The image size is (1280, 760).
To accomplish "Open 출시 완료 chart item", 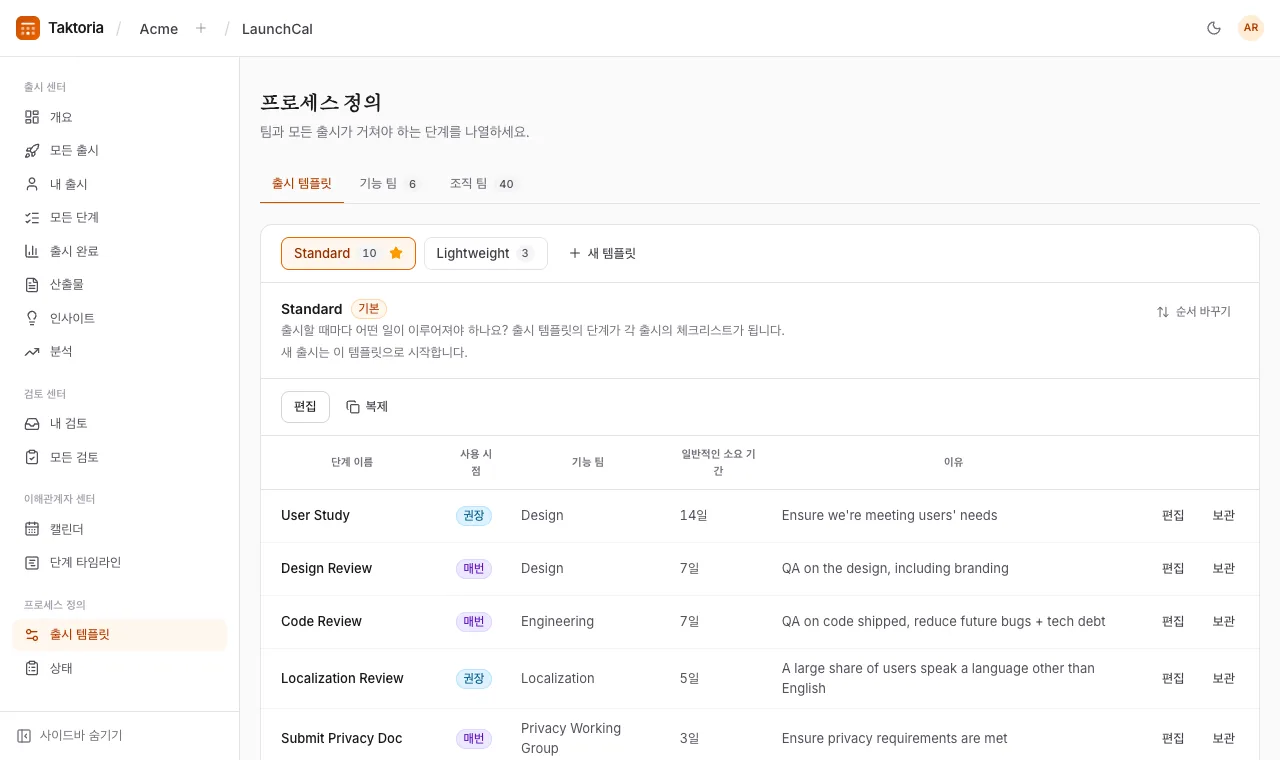I will click(x=120, y=251).
